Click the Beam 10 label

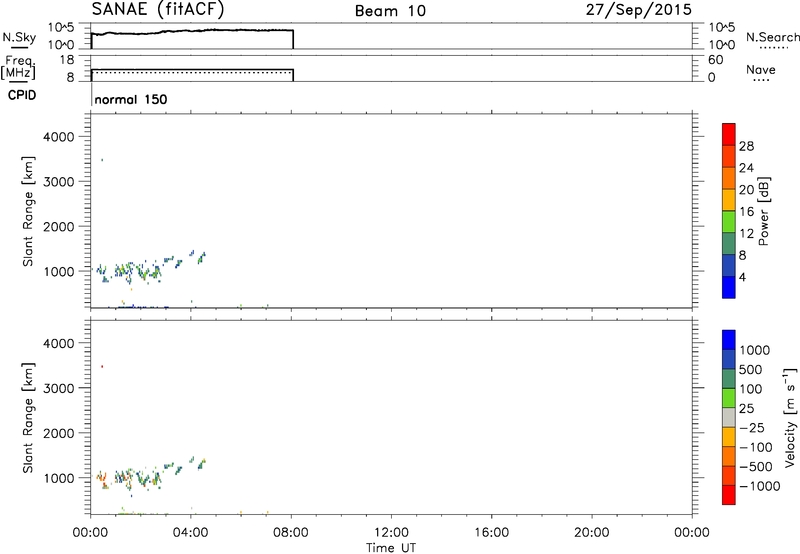point(390,11)
